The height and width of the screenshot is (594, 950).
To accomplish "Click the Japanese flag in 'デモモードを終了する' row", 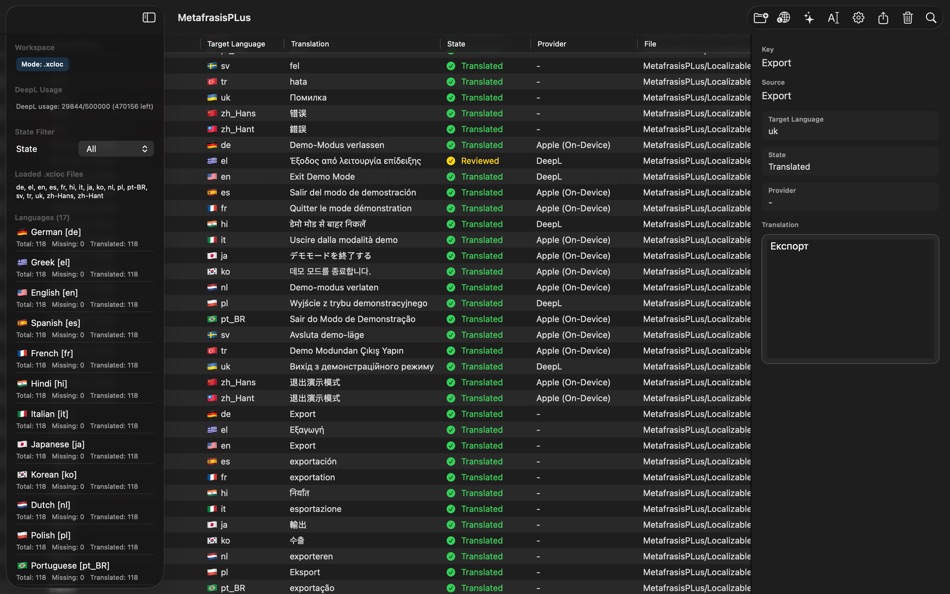I will pyautogui.click(x=212, y=256).
